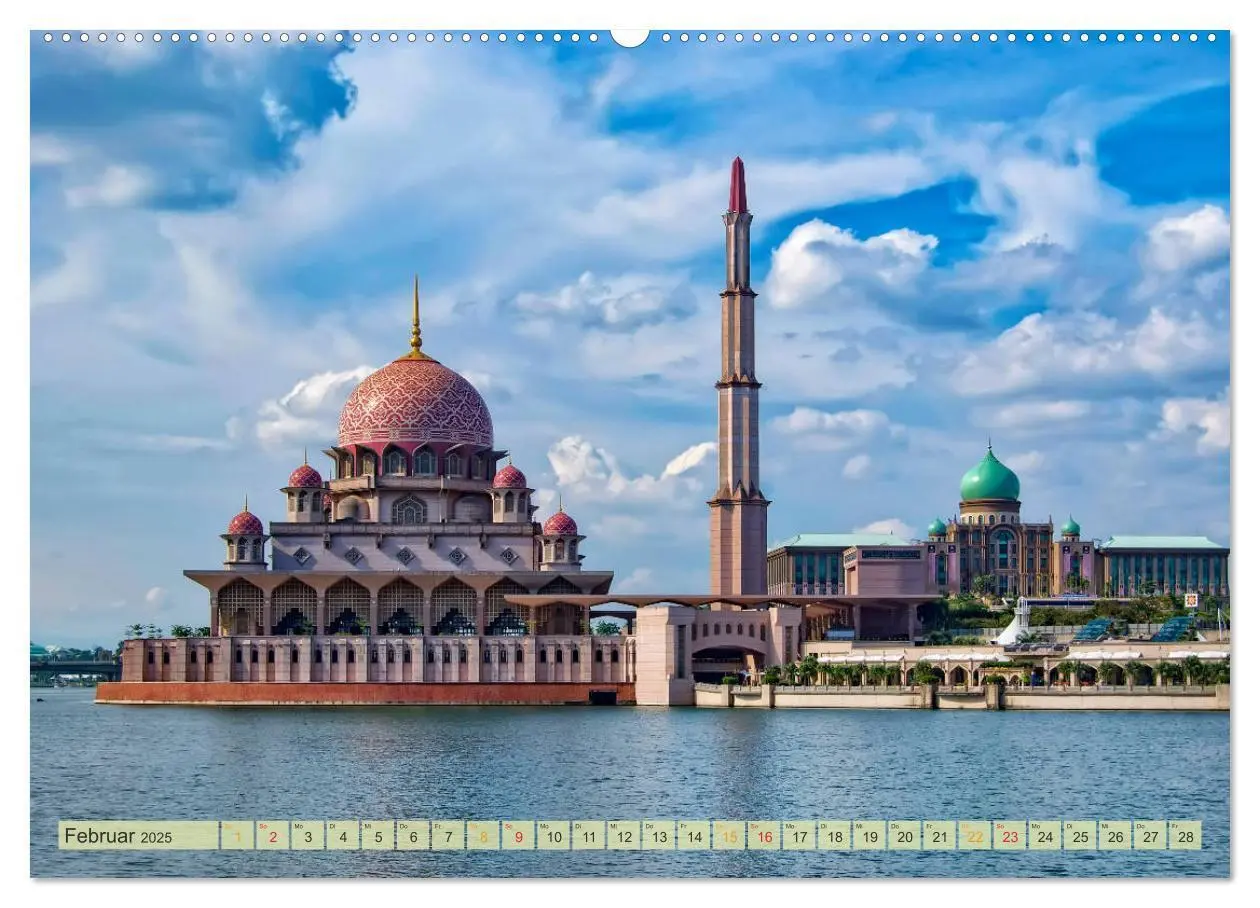Viewport: 1260px width, 908px height.
Task: Select Saturday 8 in the calendar strip
Action: coord(483,835)
